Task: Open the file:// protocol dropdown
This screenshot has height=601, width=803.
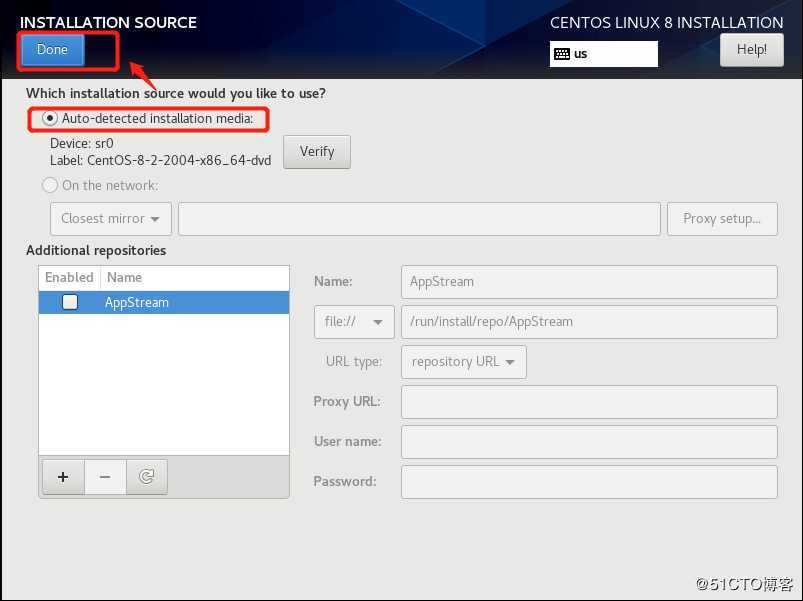Action: [x=354, y=322]
